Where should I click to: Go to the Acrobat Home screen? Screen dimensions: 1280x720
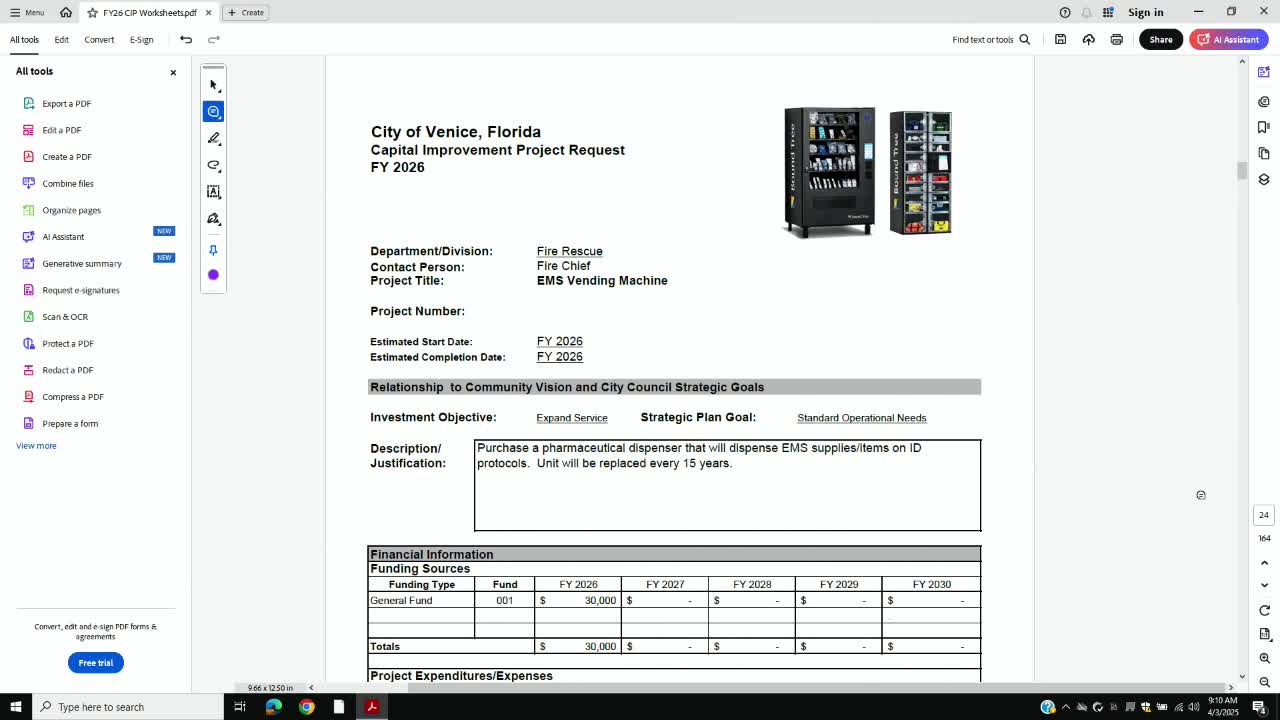tap(66, 12)
